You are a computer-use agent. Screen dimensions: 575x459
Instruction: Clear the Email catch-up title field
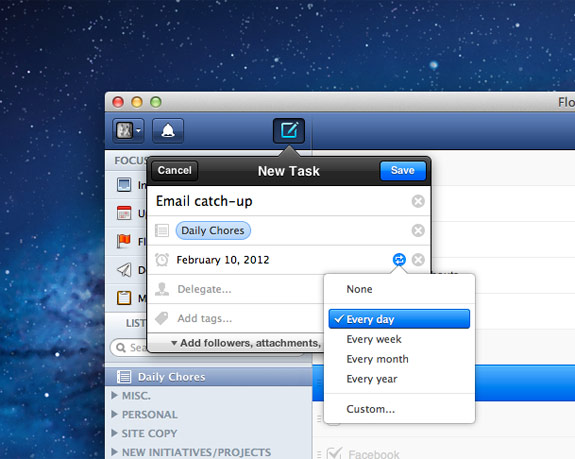pos(418,201)
